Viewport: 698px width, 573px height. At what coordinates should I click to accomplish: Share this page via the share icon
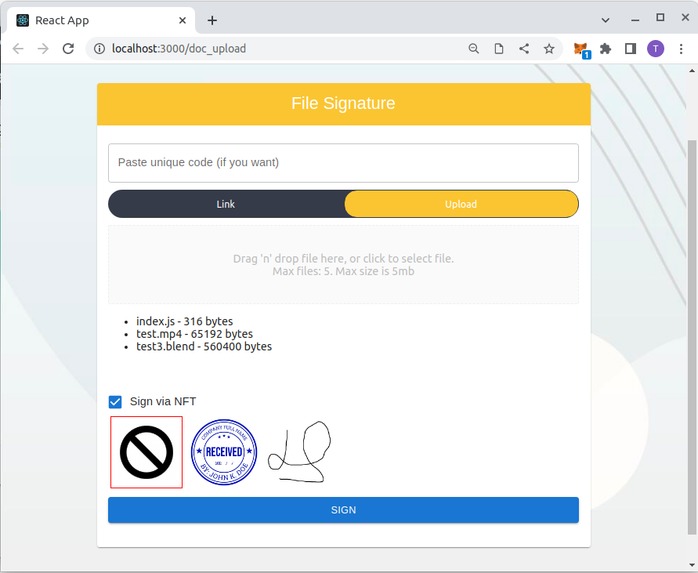tap(524, 49)
